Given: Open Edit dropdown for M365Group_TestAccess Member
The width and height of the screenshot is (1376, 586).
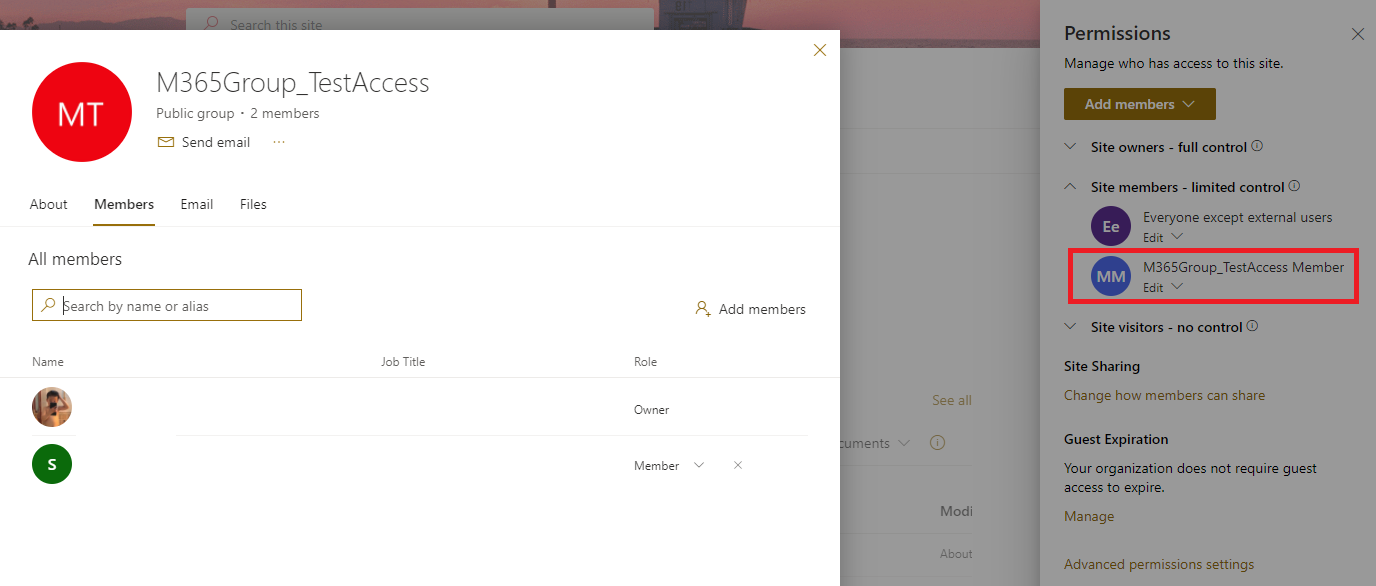Looking at the screenshot, I should coord(1163,287).
